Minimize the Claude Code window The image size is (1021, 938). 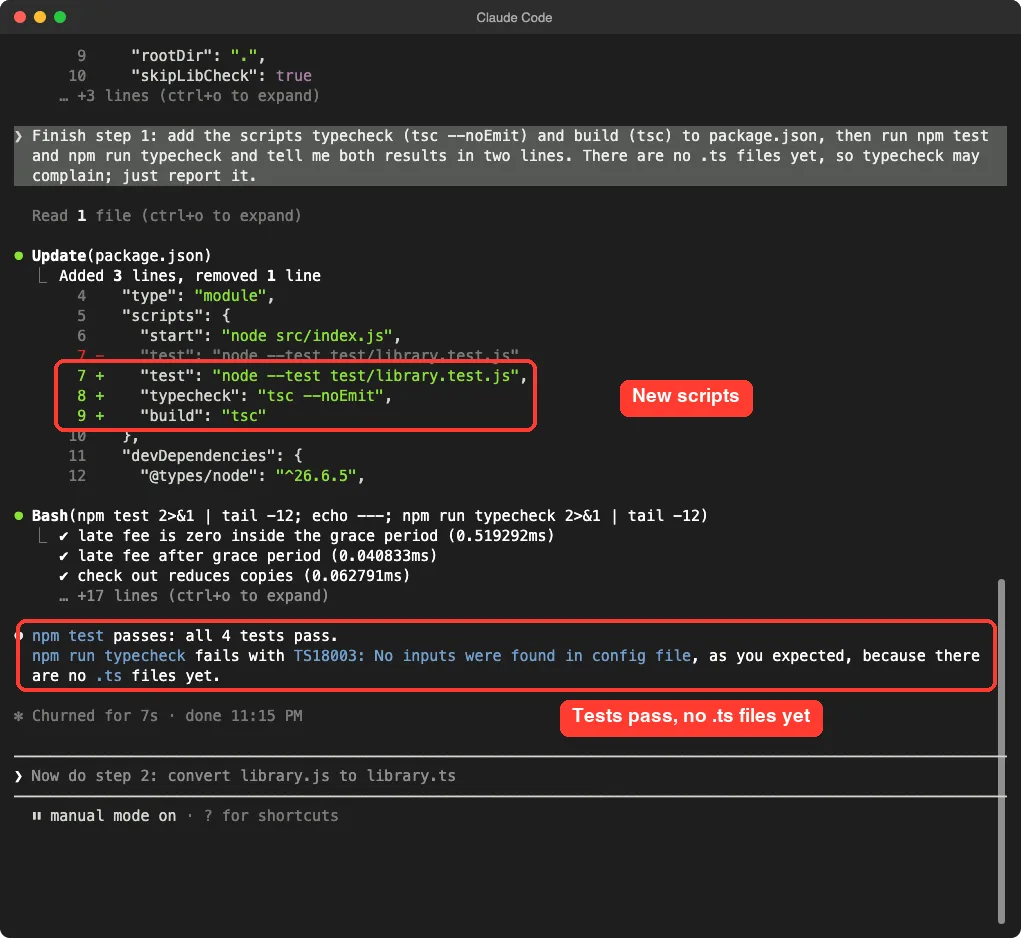tap(40, 17)
